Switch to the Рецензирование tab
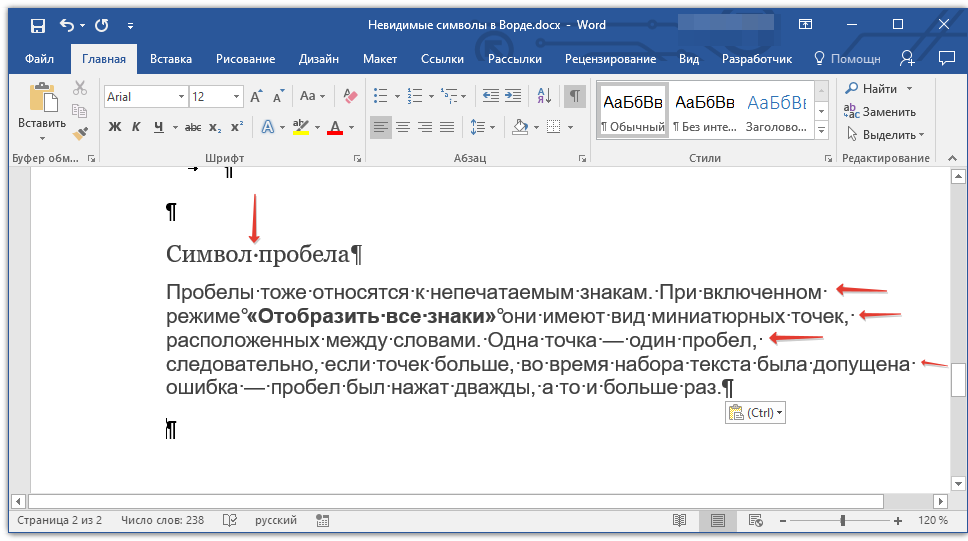The height and width of the screenshot is (541, 968). pyautogui.click(x=609, y=59)
